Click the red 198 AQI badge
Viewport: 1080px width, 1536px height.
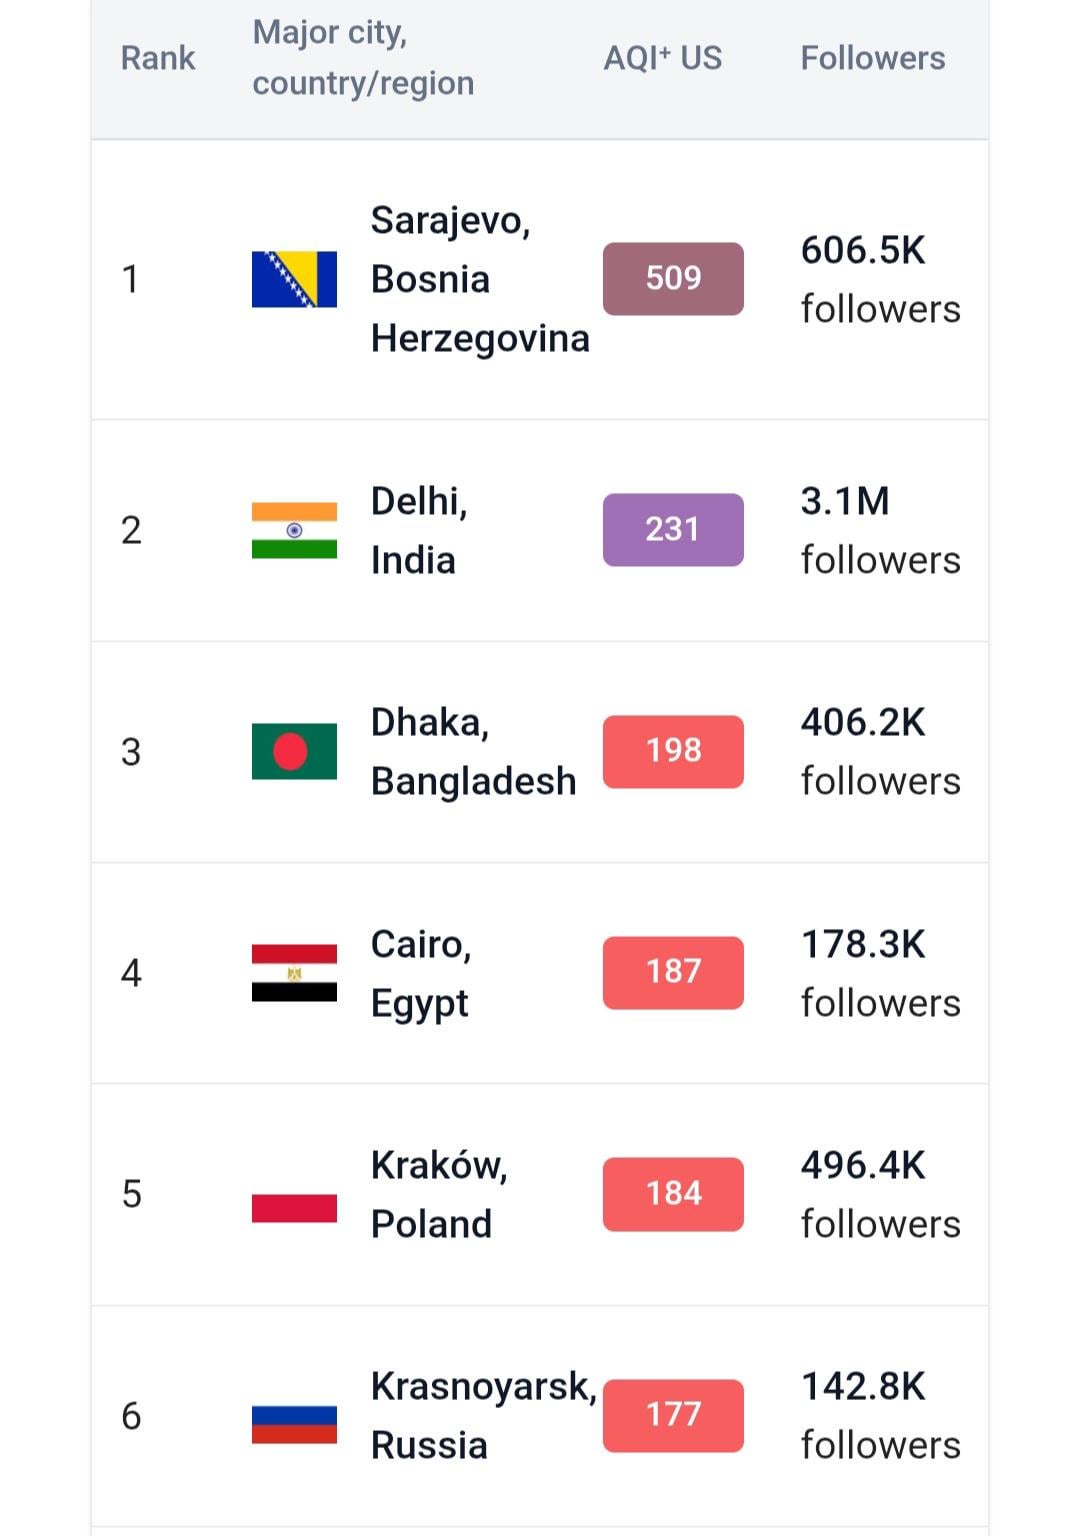tap(673, 751)
